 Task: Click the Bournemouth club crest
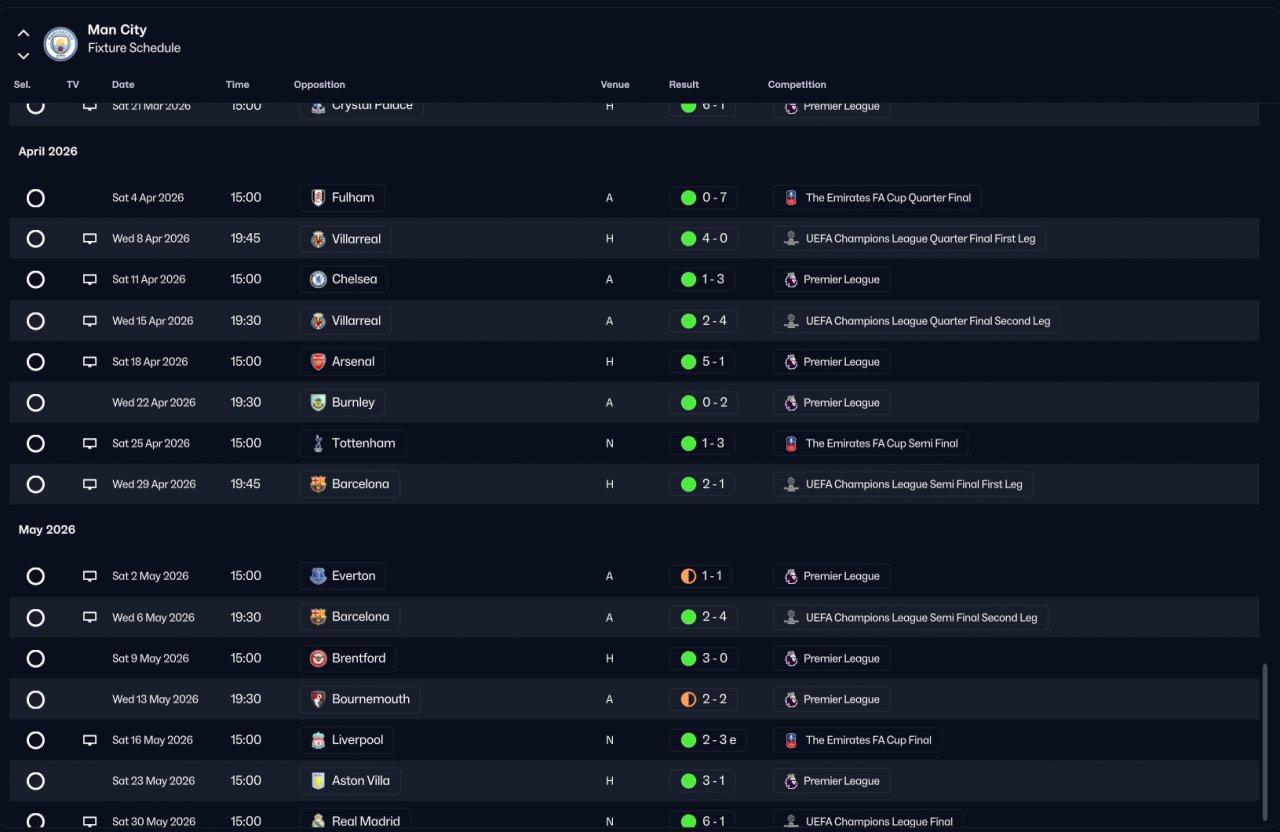coord(318,700)
